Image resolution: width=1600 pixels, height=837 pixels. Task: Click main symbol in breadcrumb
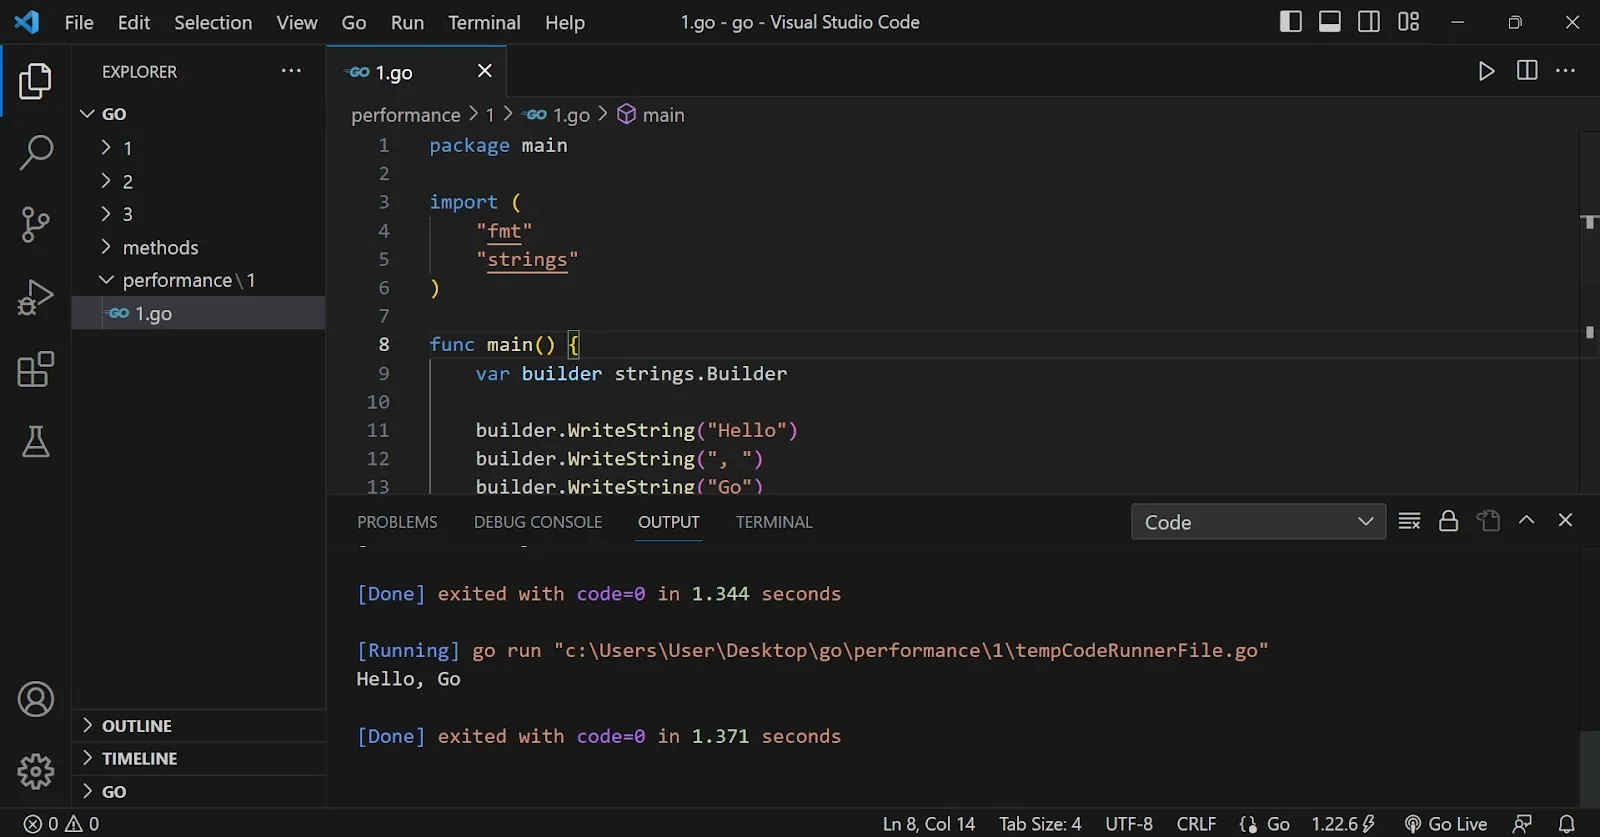pyautogui.click(x=651, y=115)
